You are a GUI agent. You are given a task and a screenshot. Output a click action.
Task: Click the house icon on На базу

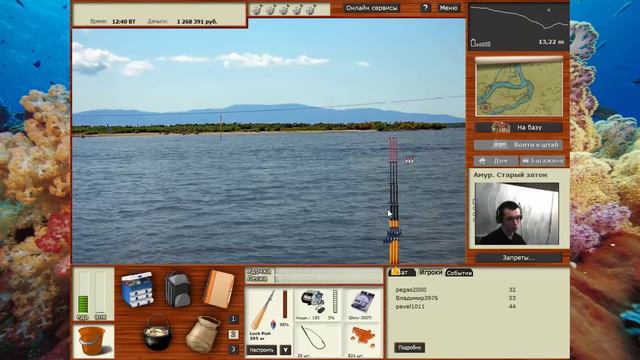point(500,127)
